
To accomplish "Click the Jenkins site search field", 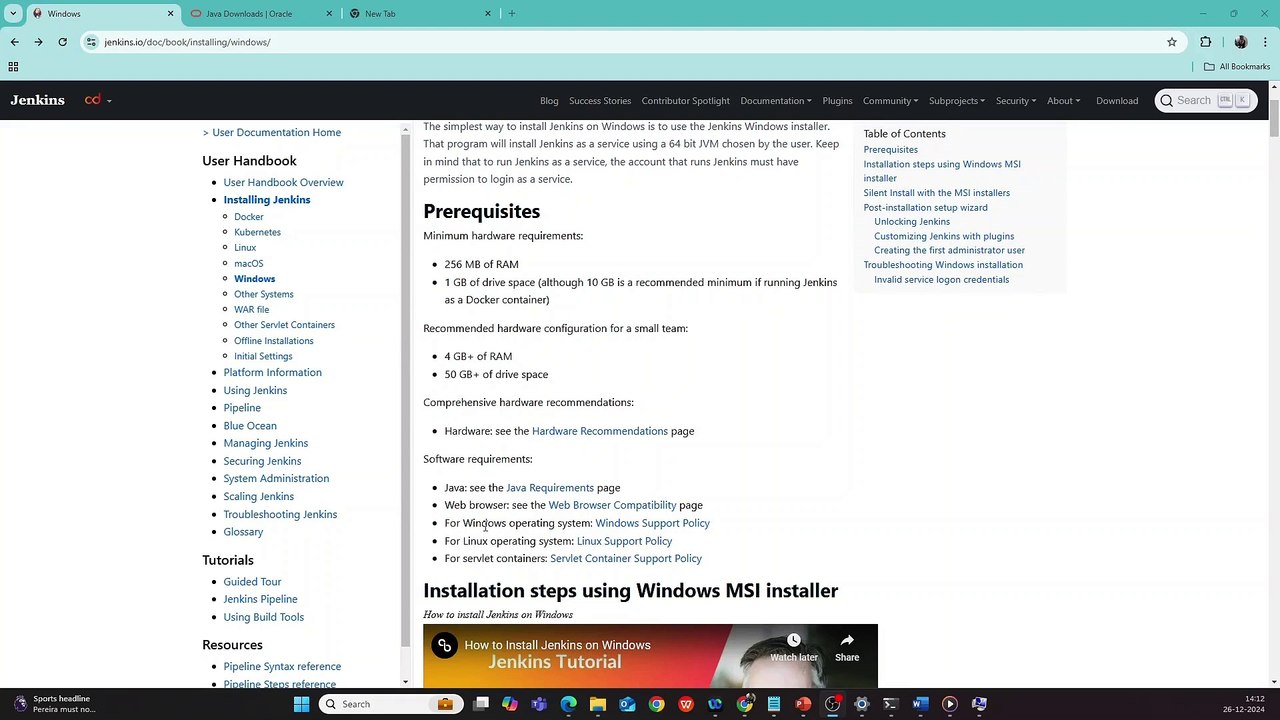I will (x=1206, y=100).
